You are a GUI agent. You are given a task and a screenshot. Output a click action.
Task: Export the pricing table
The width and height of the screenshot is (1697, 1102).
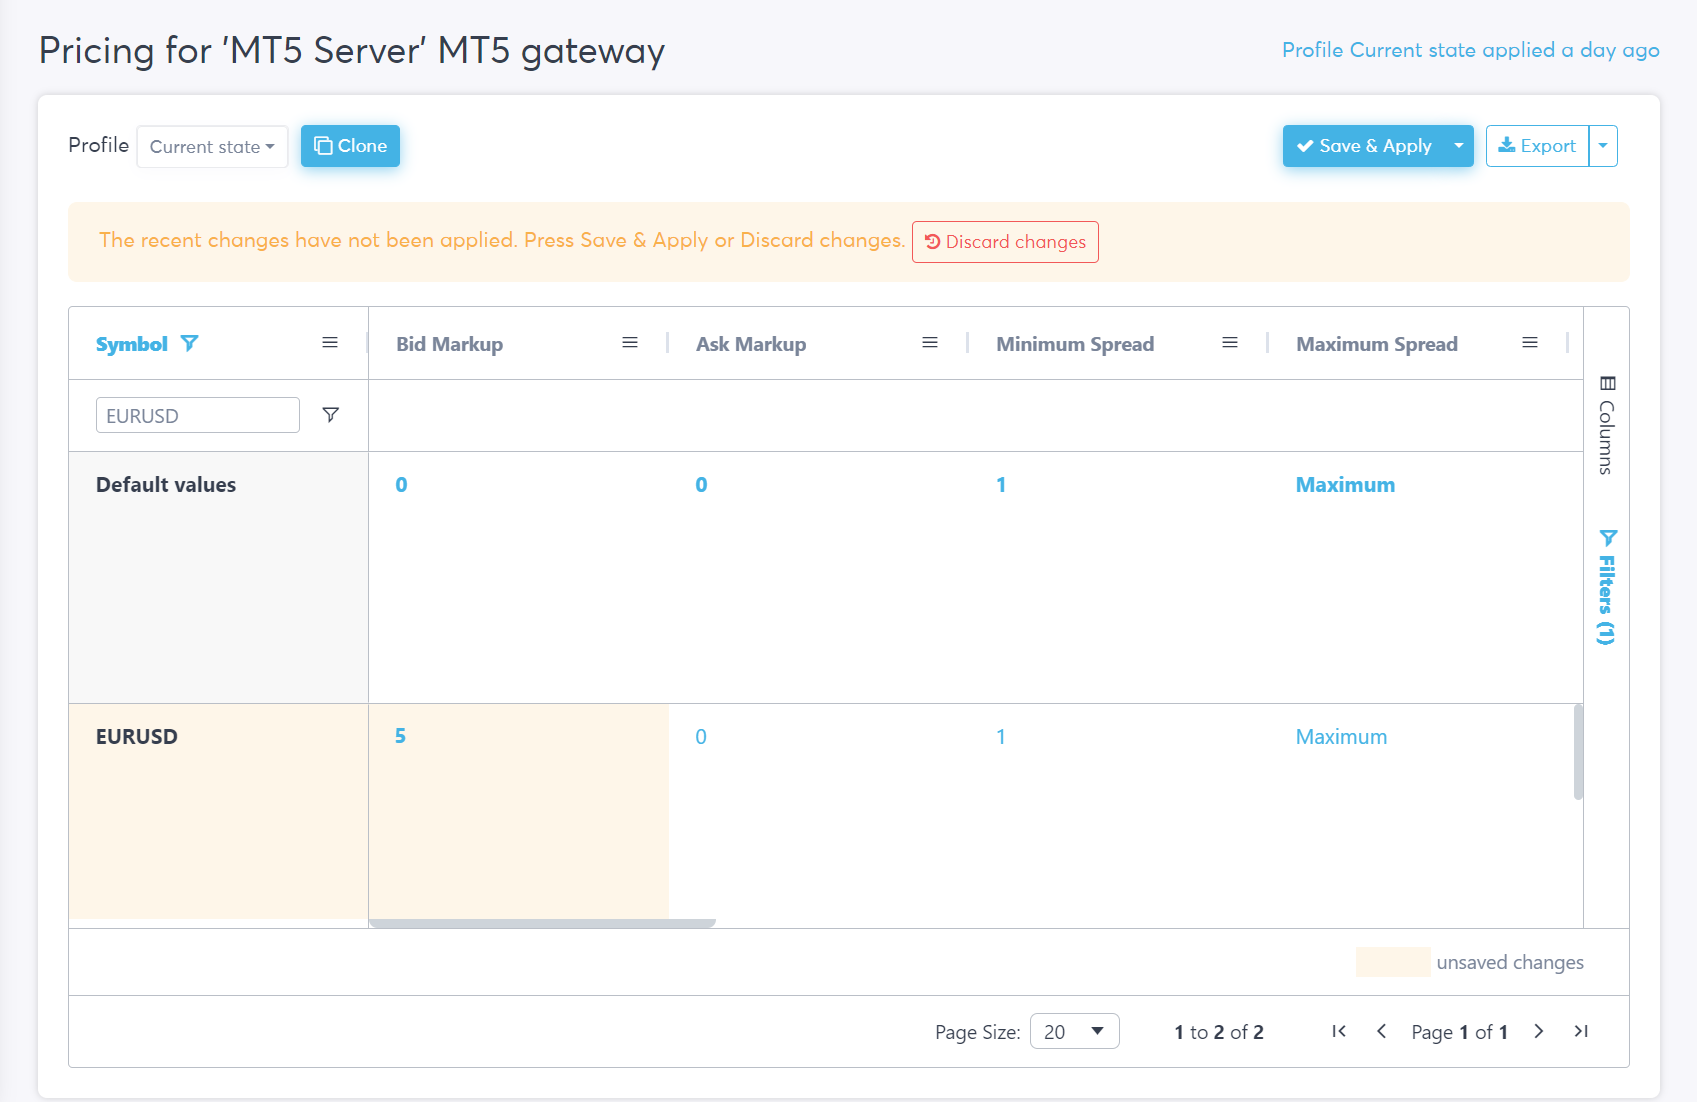[x=1537, y=146]
